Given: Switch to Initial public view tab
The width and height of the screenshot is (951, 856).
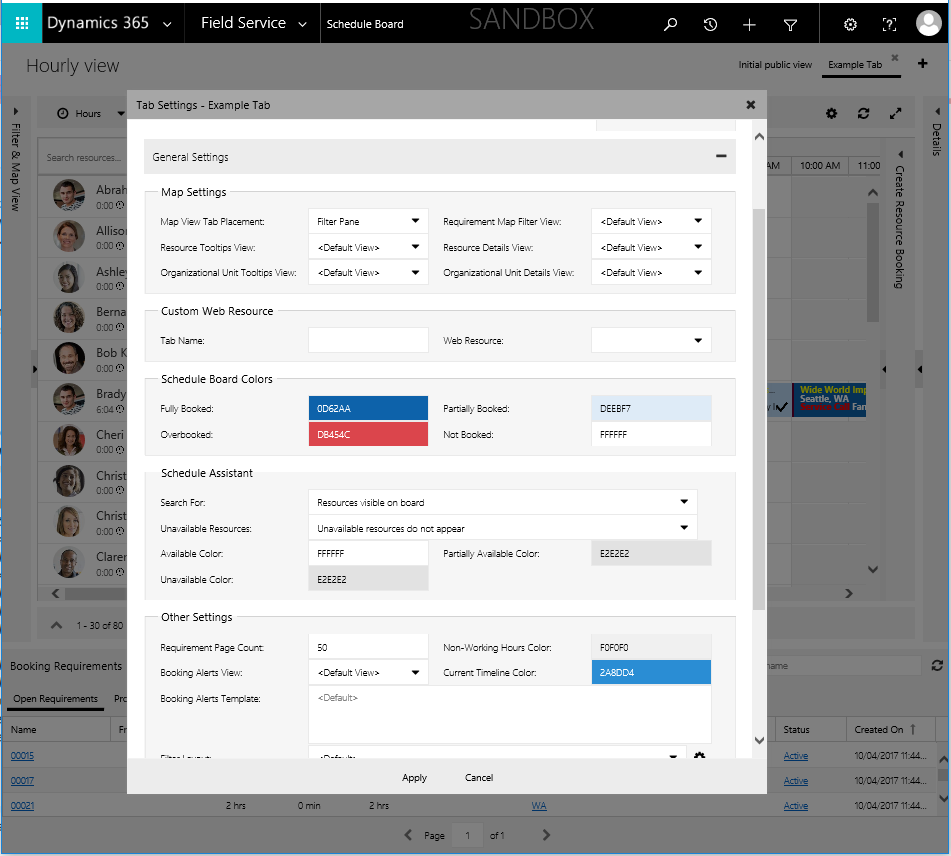Looking at the screenshot, I should point(775,65).
